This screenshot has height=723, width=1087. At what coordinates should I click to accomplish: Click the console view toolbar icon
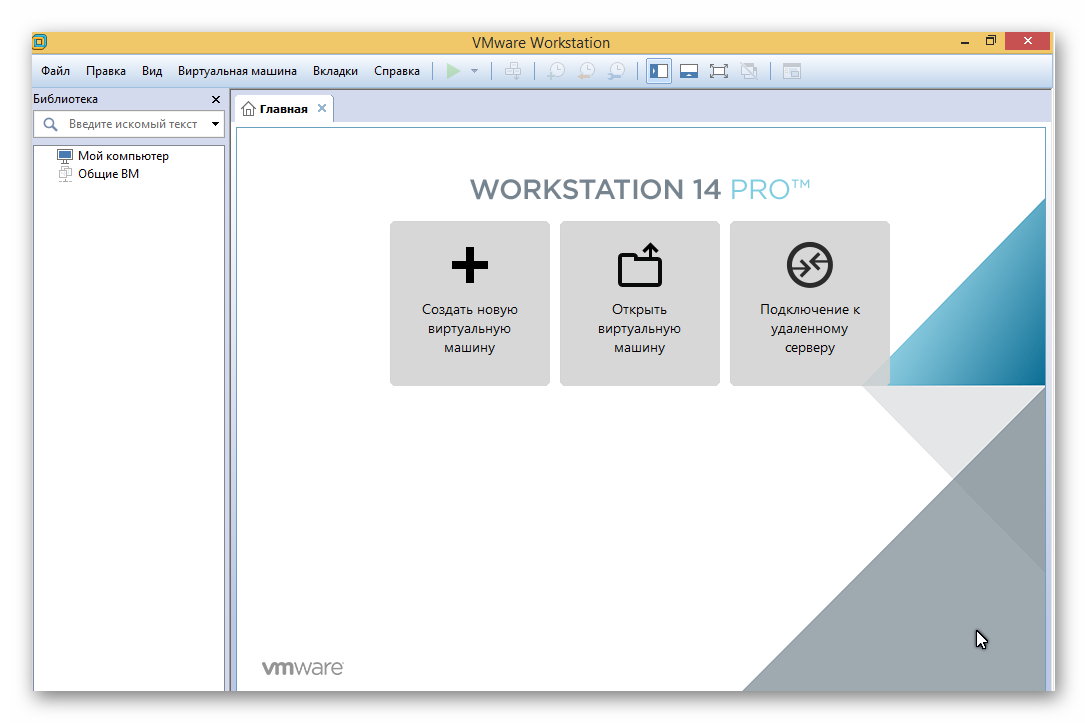[x=792, y=71]
